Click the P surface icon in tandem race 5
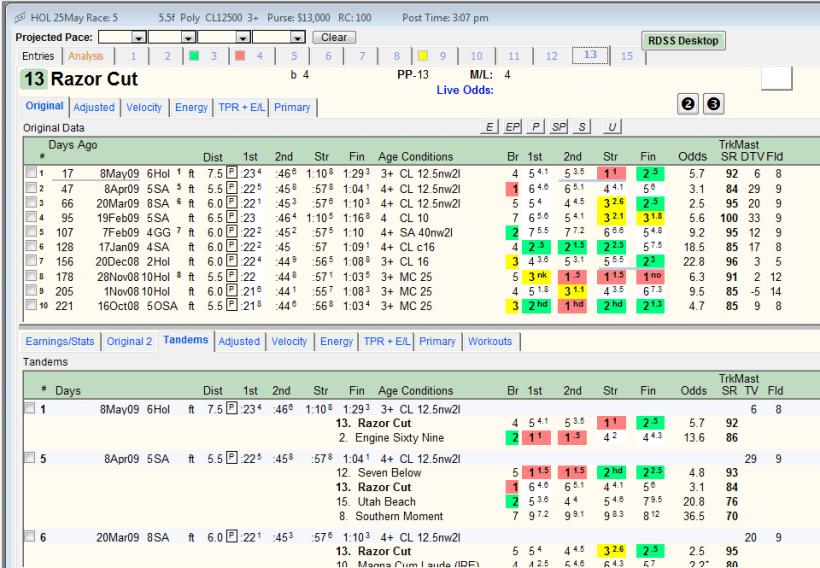Image resolution: width=820 pixels, height=568 pixels. point(232,458)
